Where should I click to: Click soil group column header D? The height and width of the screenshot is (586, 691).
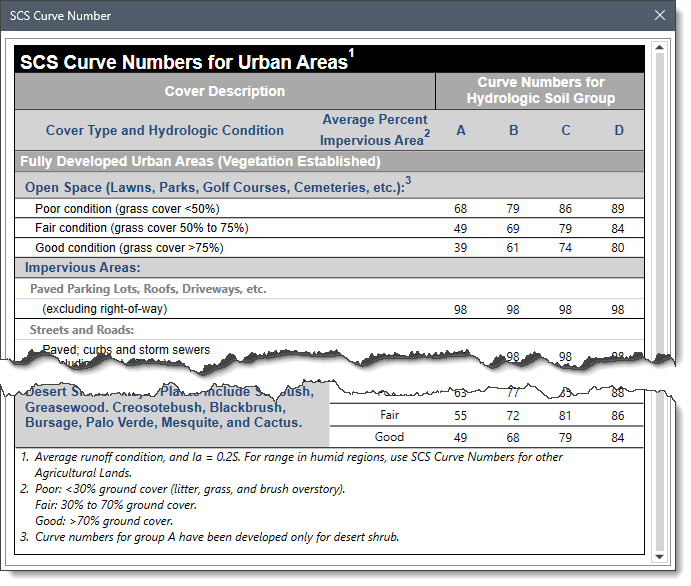click(619, 130)
